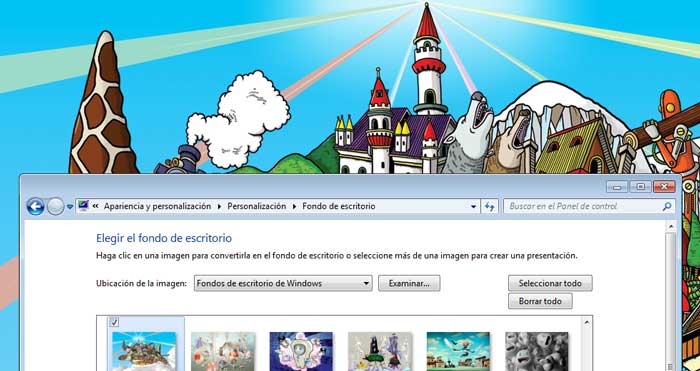Open recent pages dropdown arrow beside navigation buttons
700x371 pixels.
click(x=70, y=207)
